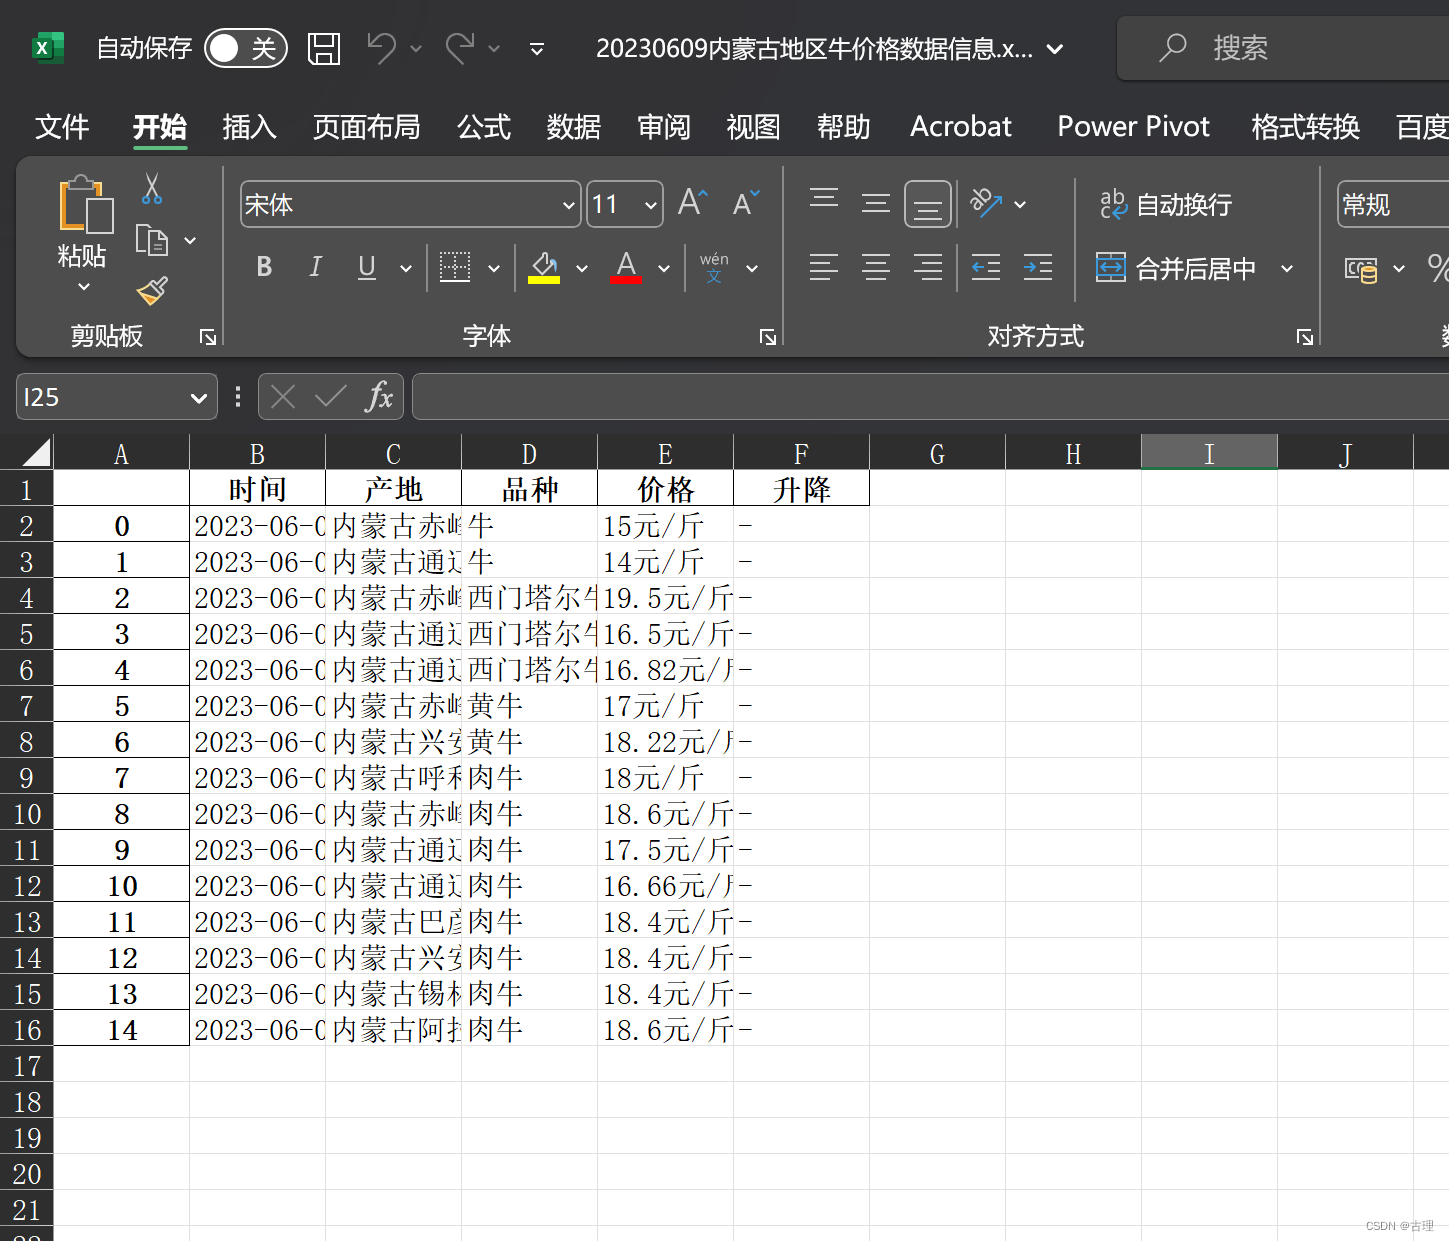1449x1241 pixels.
Task: Toggle Underline formatting
Action: point(367,266)
